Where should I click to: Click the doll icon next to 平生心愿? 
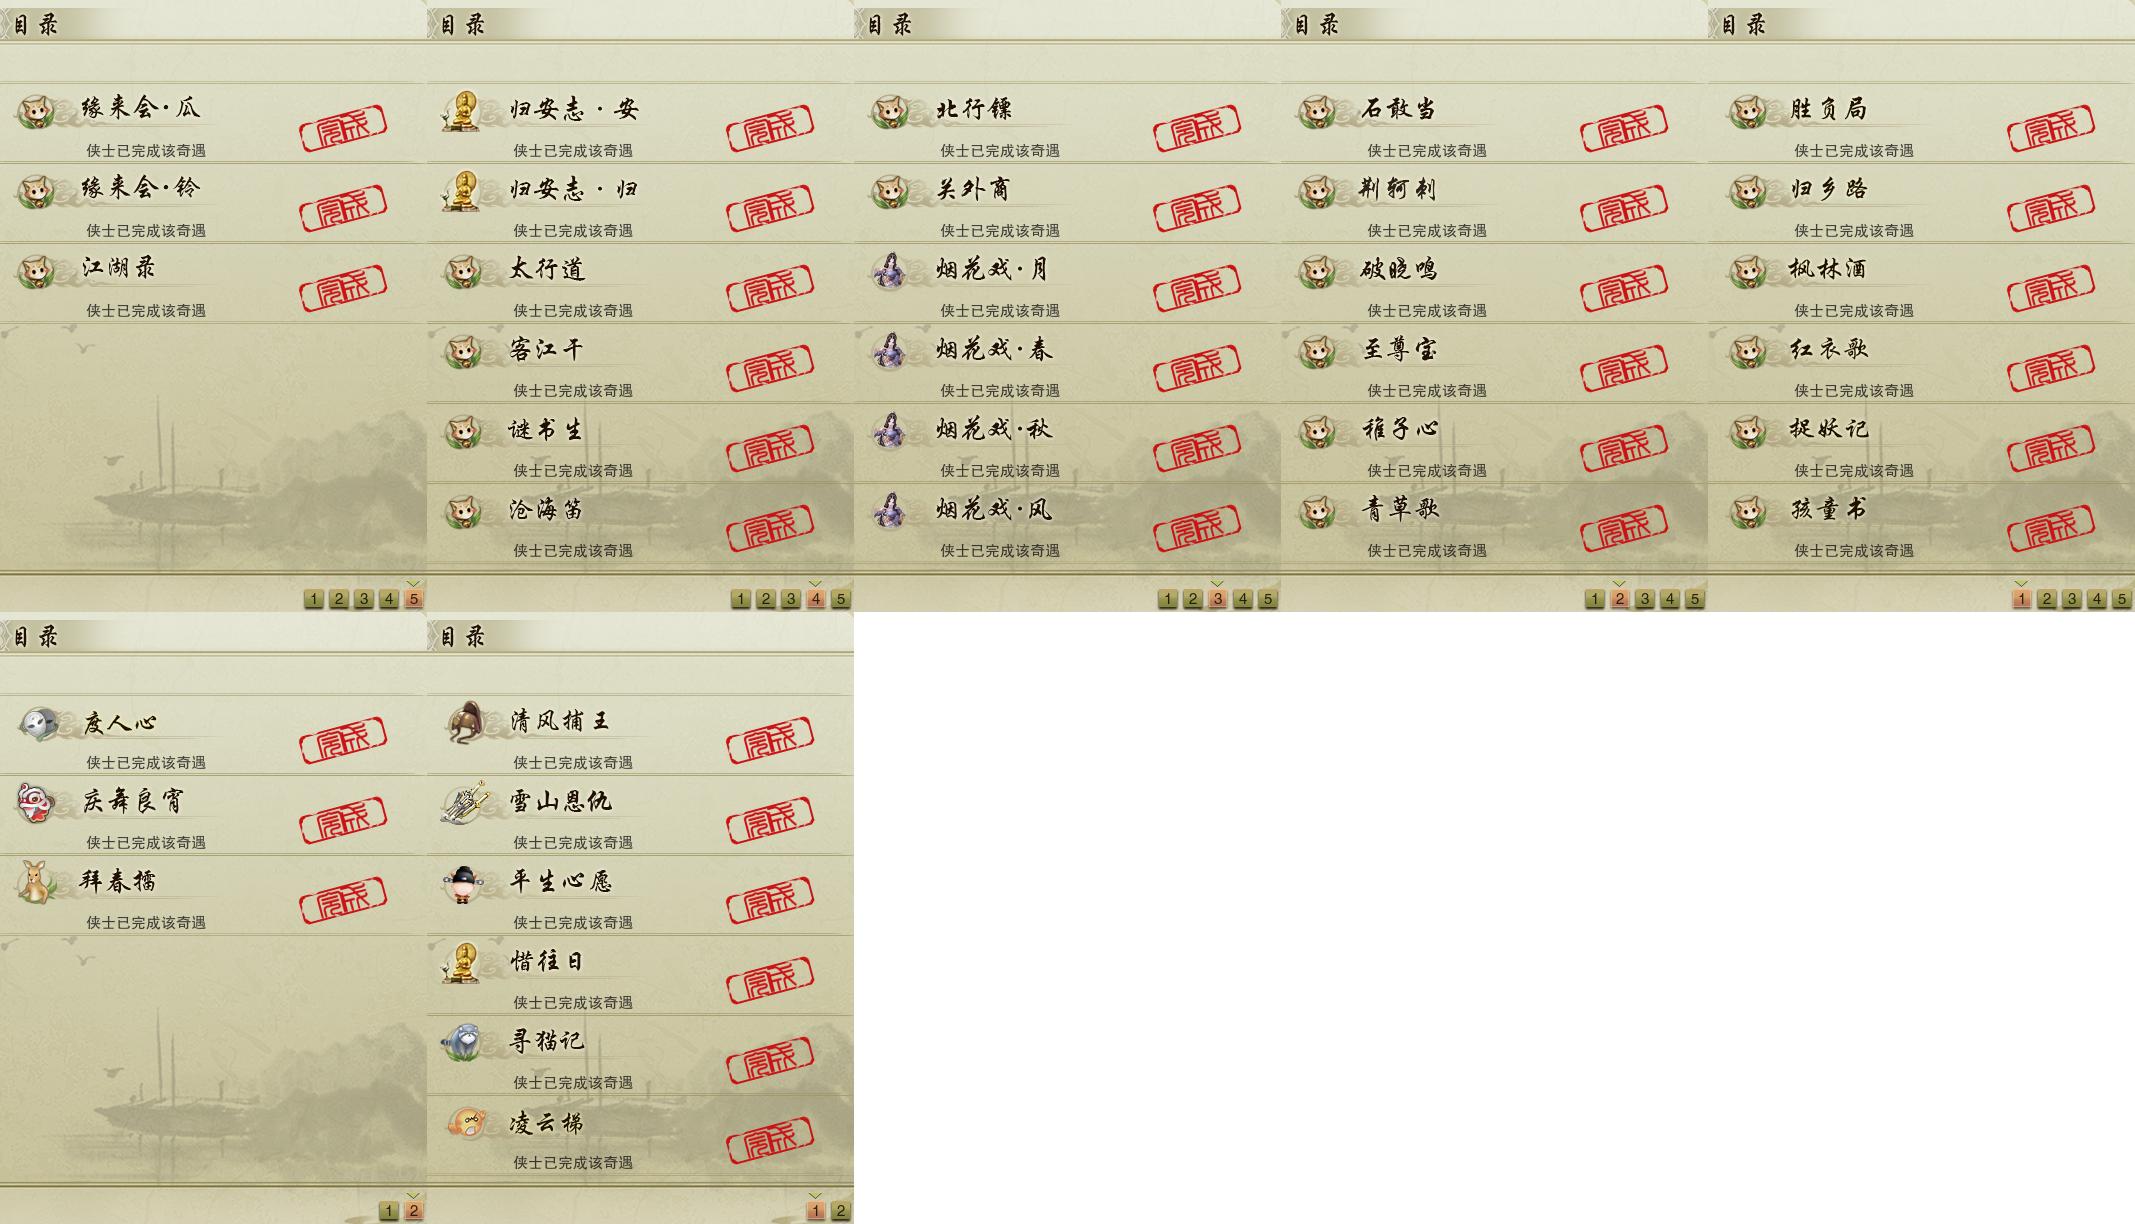tap(462, 883)
